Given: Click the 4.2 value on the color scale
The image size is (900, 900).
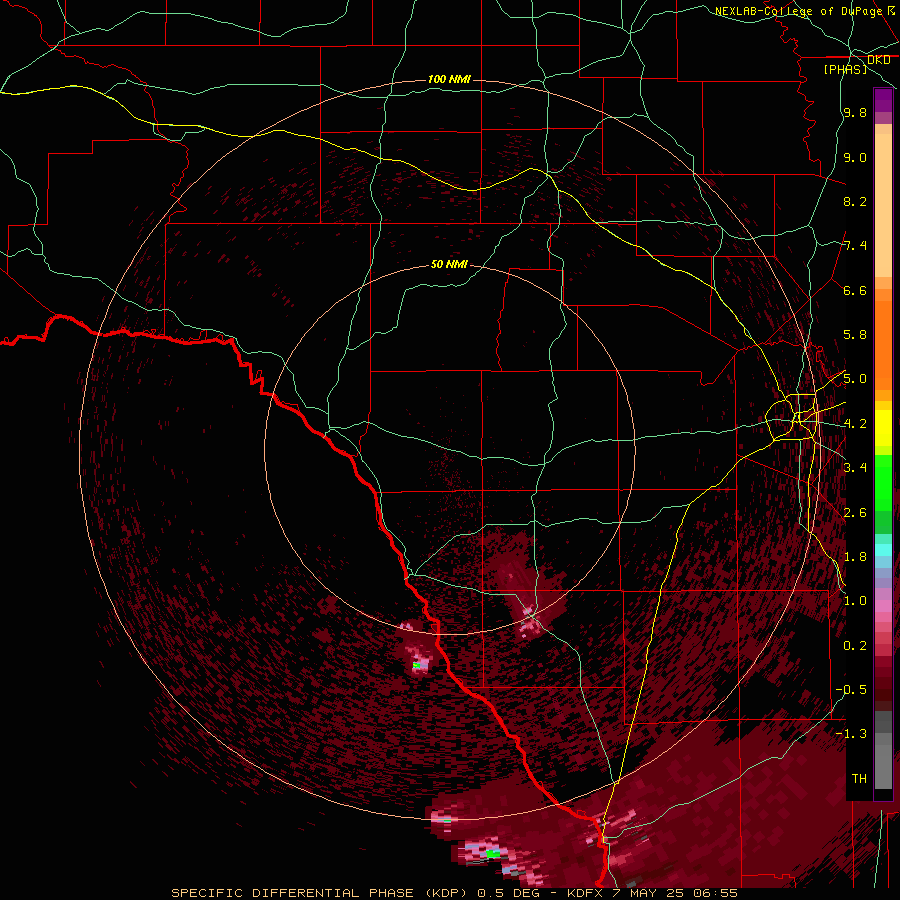Looking at the screenshot, I should coord(855,424).
